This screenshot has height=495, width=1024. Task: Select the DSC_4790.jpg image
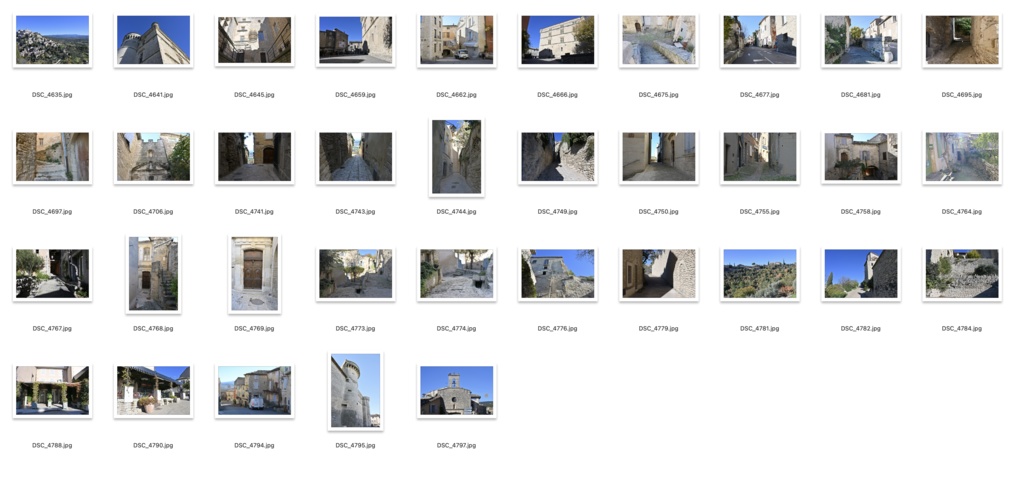153,391
